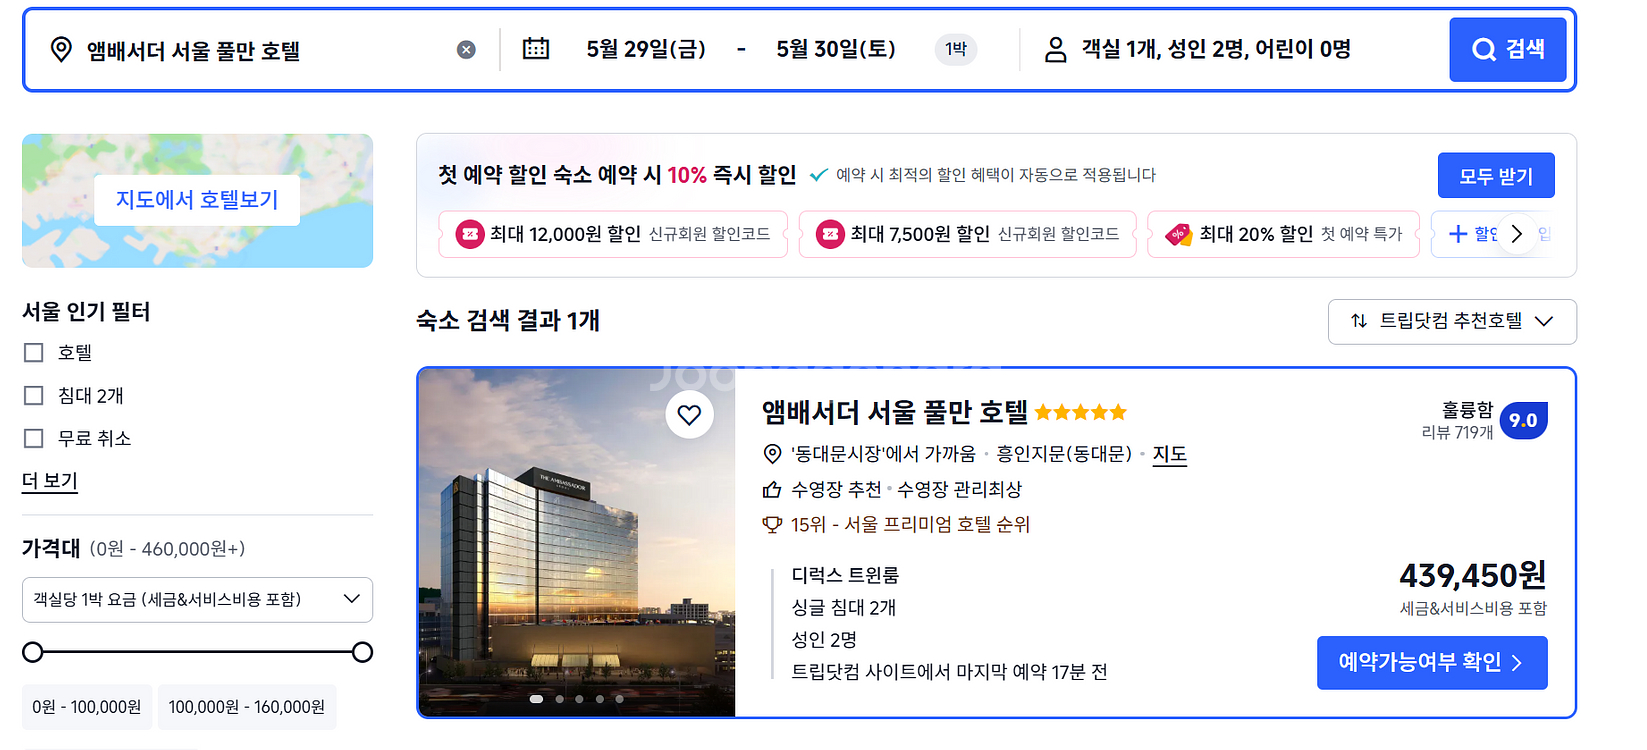
Task: Enable the 무료 취소 filter
Action: click(34, 439)
